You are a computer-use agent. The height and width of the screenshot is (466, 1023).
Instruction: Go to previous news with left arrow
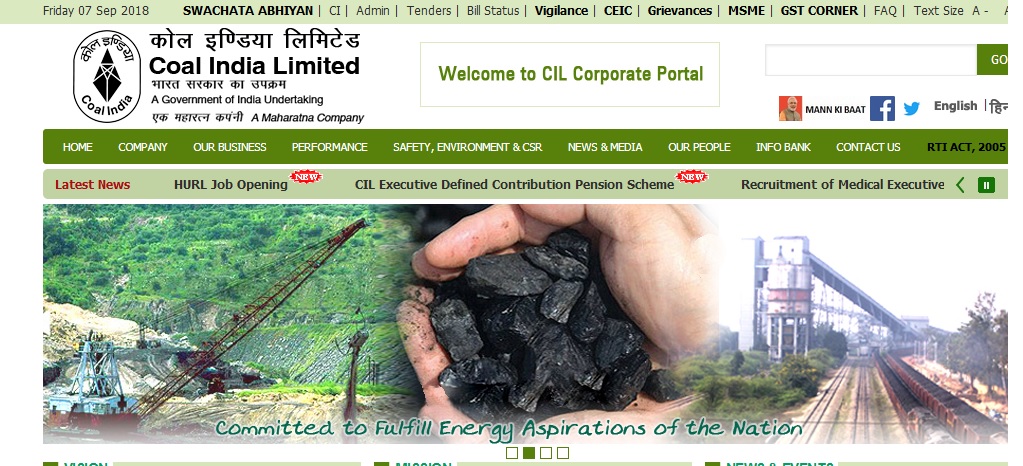coord(960,185)
